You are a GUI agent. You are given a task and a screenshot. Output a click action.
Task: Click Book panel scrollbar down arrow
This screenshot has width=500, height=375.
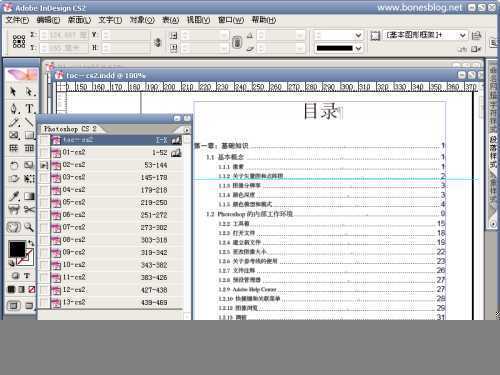click(x=187, y=315)
